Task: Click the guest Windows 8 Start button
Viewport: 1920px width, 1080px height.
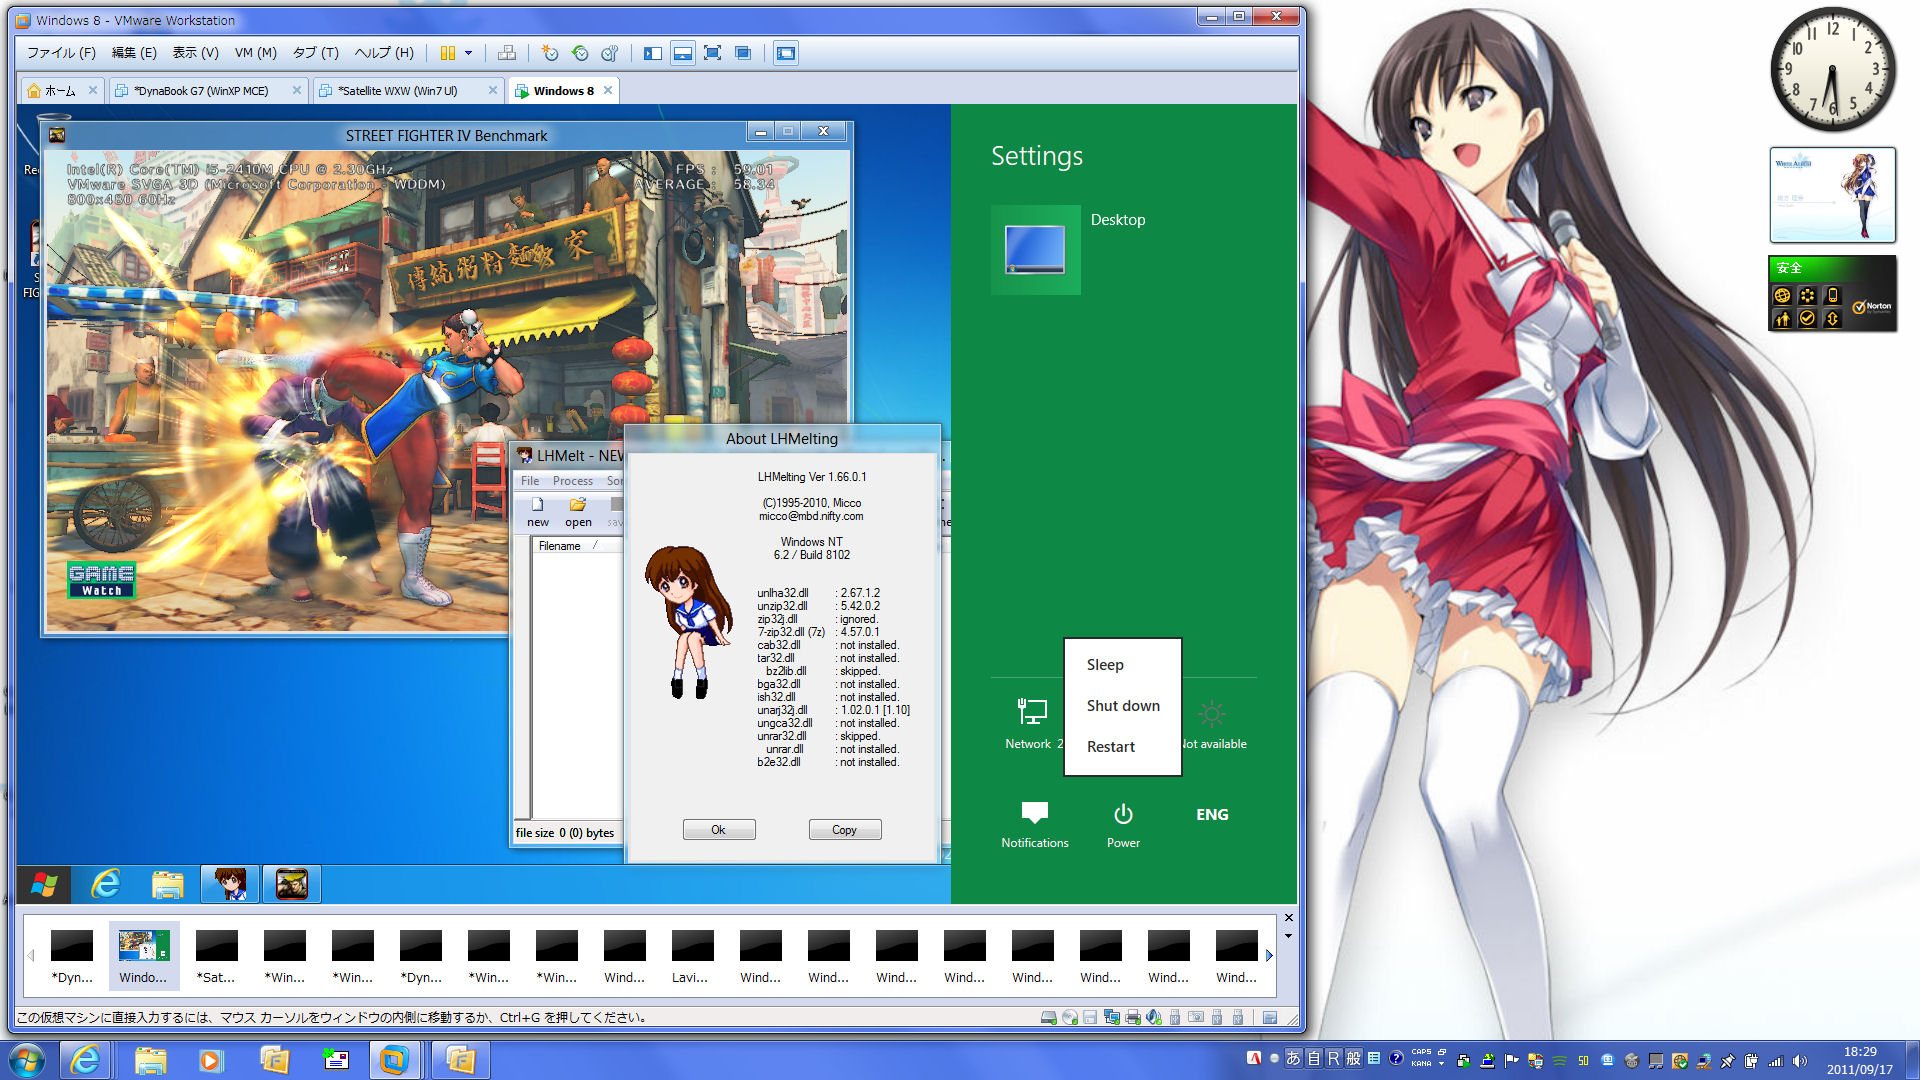Action: [x=44, y=884]
